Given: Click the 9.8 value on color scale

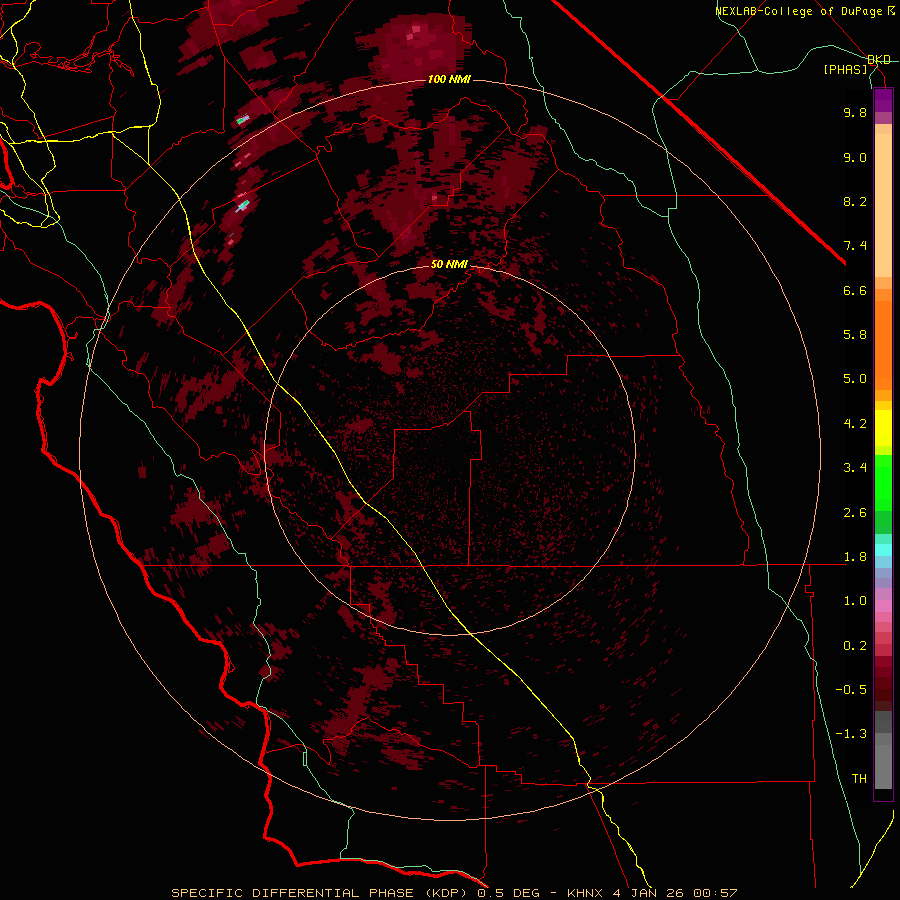Looking at the screenshot, I should point(855,112).
